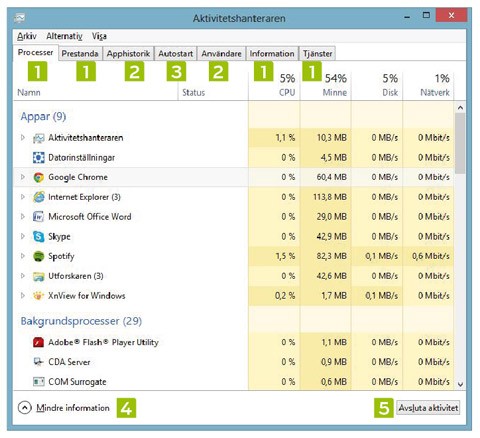Click Microsoft Office Word's 29,0 MB value
Image resolution: width=480 pixels, height=438 pixels.
click(x=332, y=217)
